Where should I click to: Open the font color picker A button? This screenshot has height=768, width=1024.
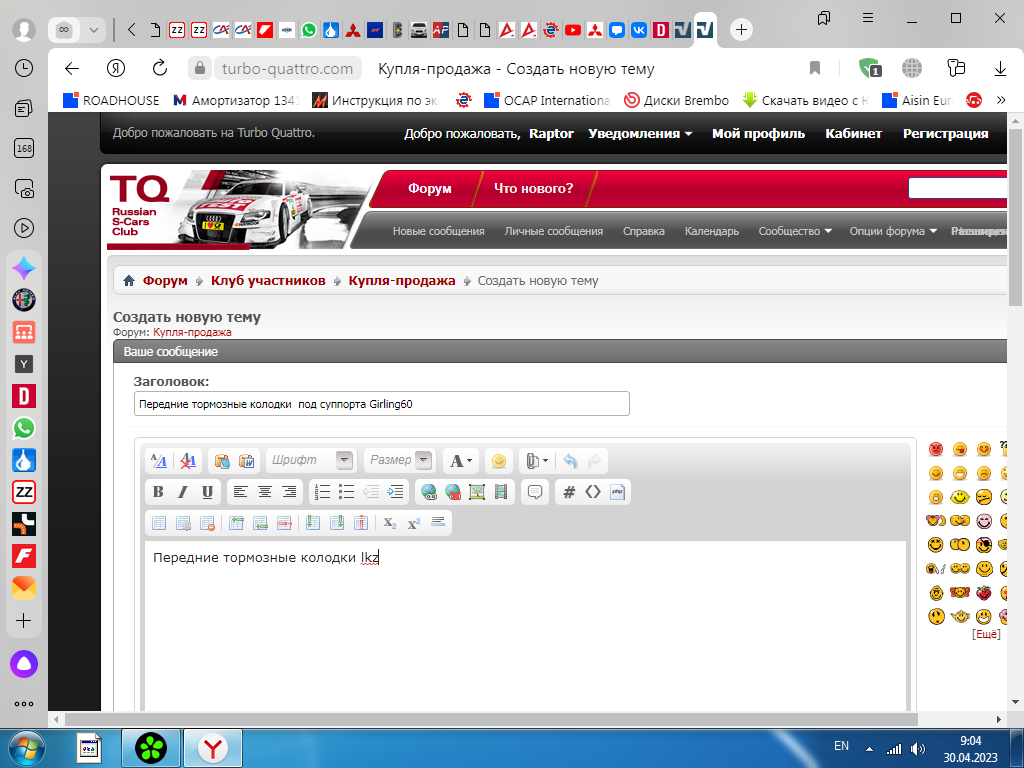pyautogui.click(x=461, y=461)
